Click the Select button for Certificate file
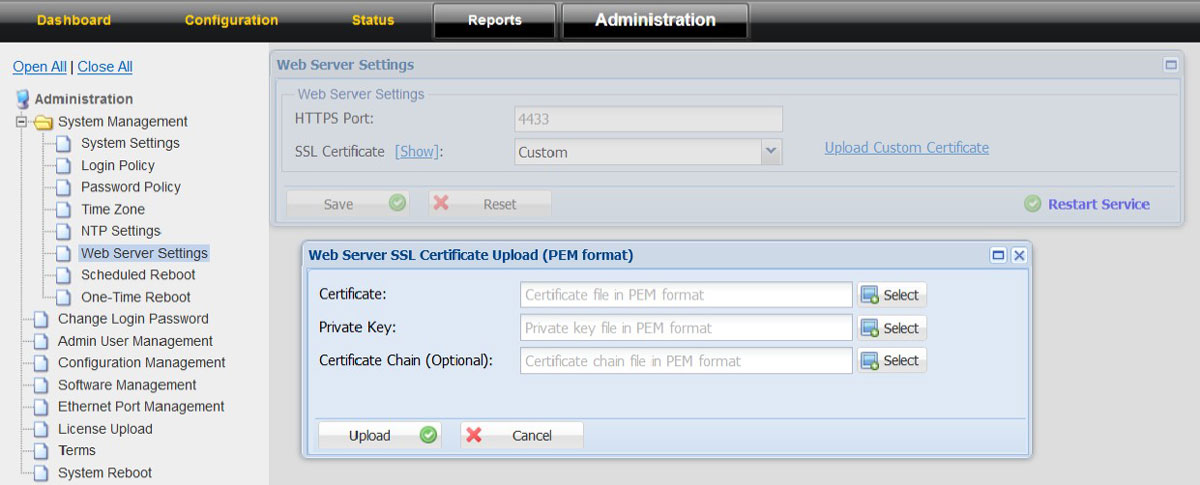The height and width of the screenshot is (485, 1200). pyautogui.click(x=891, y=295)
